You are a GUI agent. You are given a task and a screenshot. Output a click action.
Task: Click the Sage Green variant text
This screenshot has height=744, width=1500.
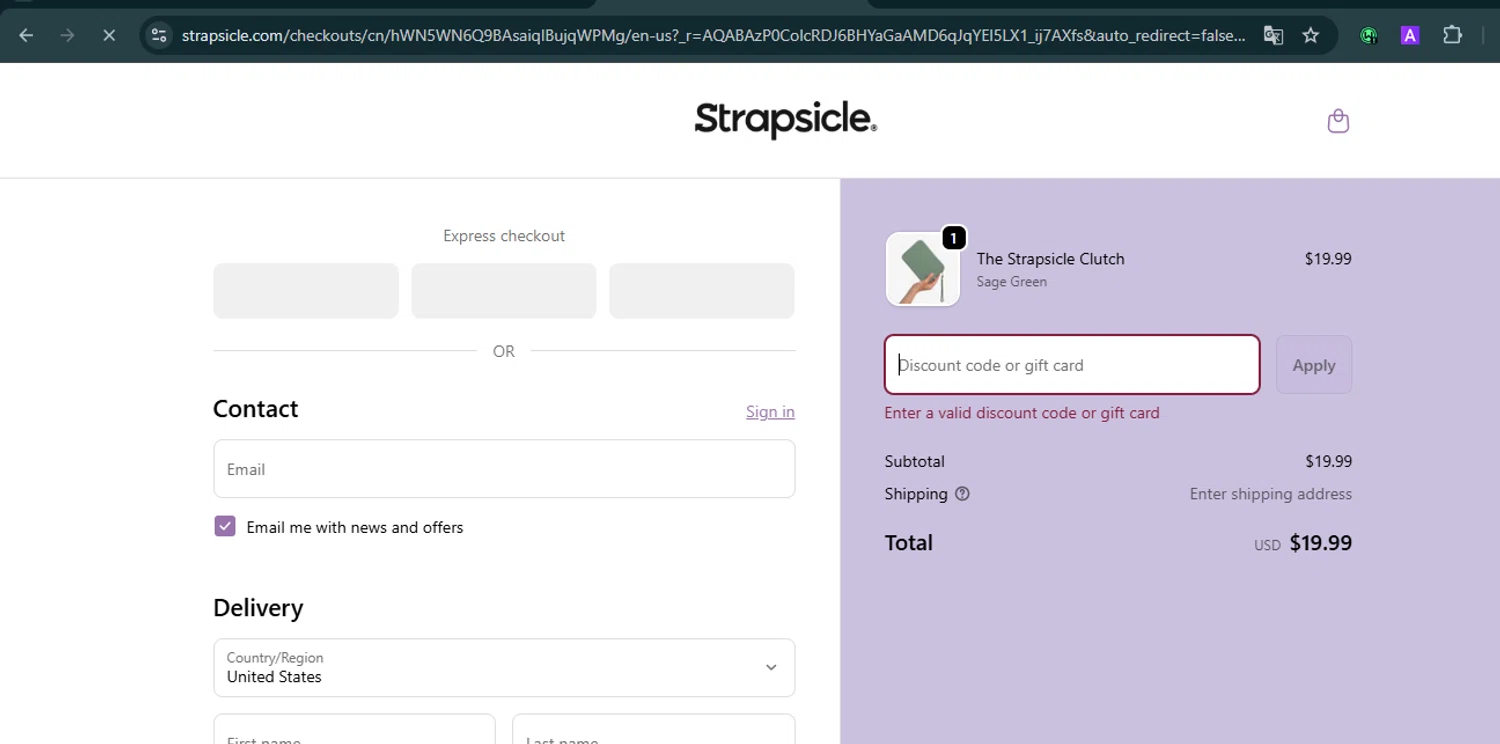point(1012,282)
